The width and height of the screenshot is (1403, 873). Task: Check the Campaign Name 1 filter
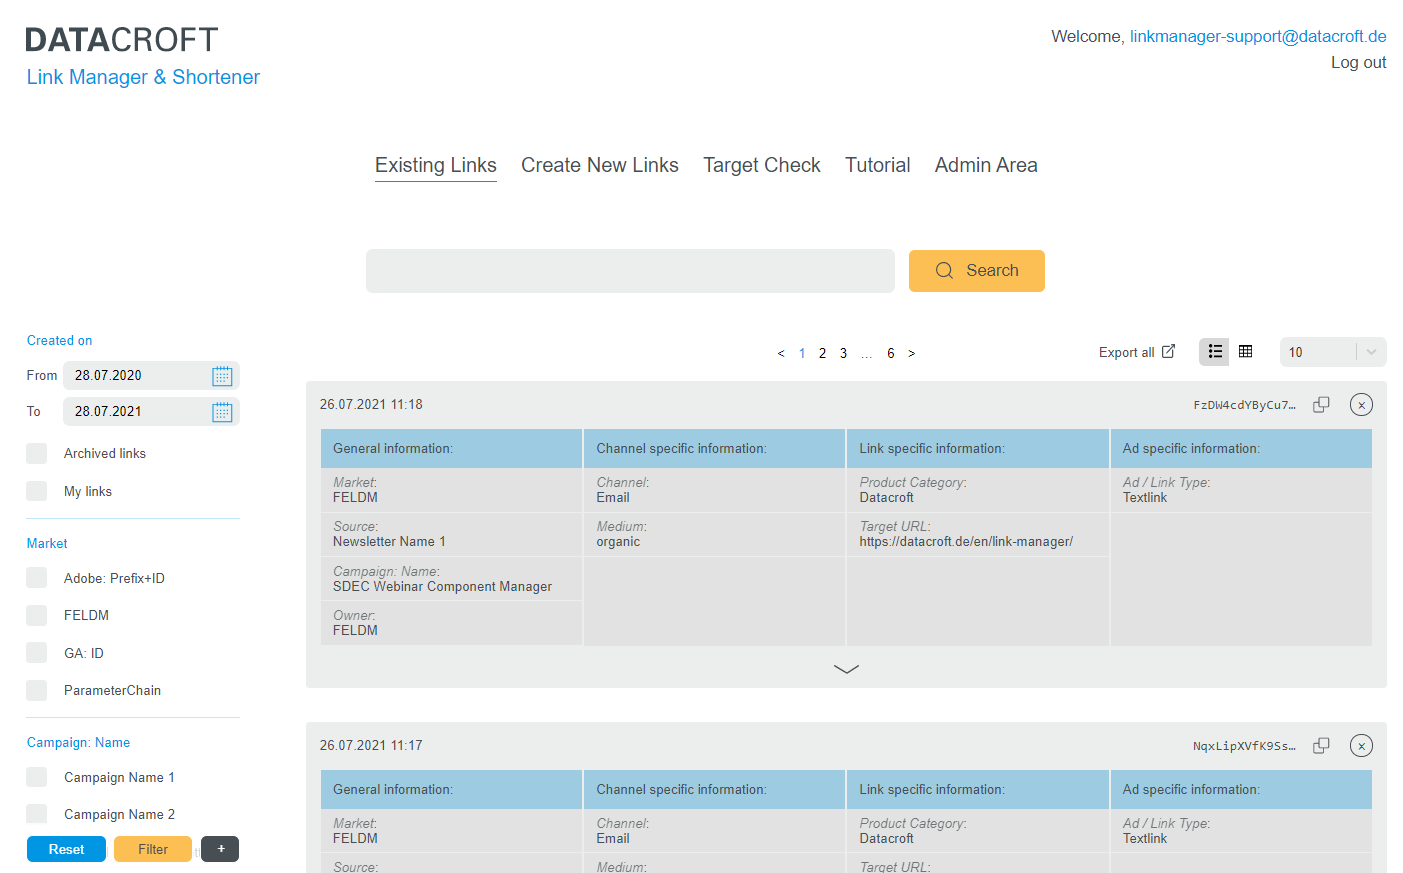click(37, 777)
